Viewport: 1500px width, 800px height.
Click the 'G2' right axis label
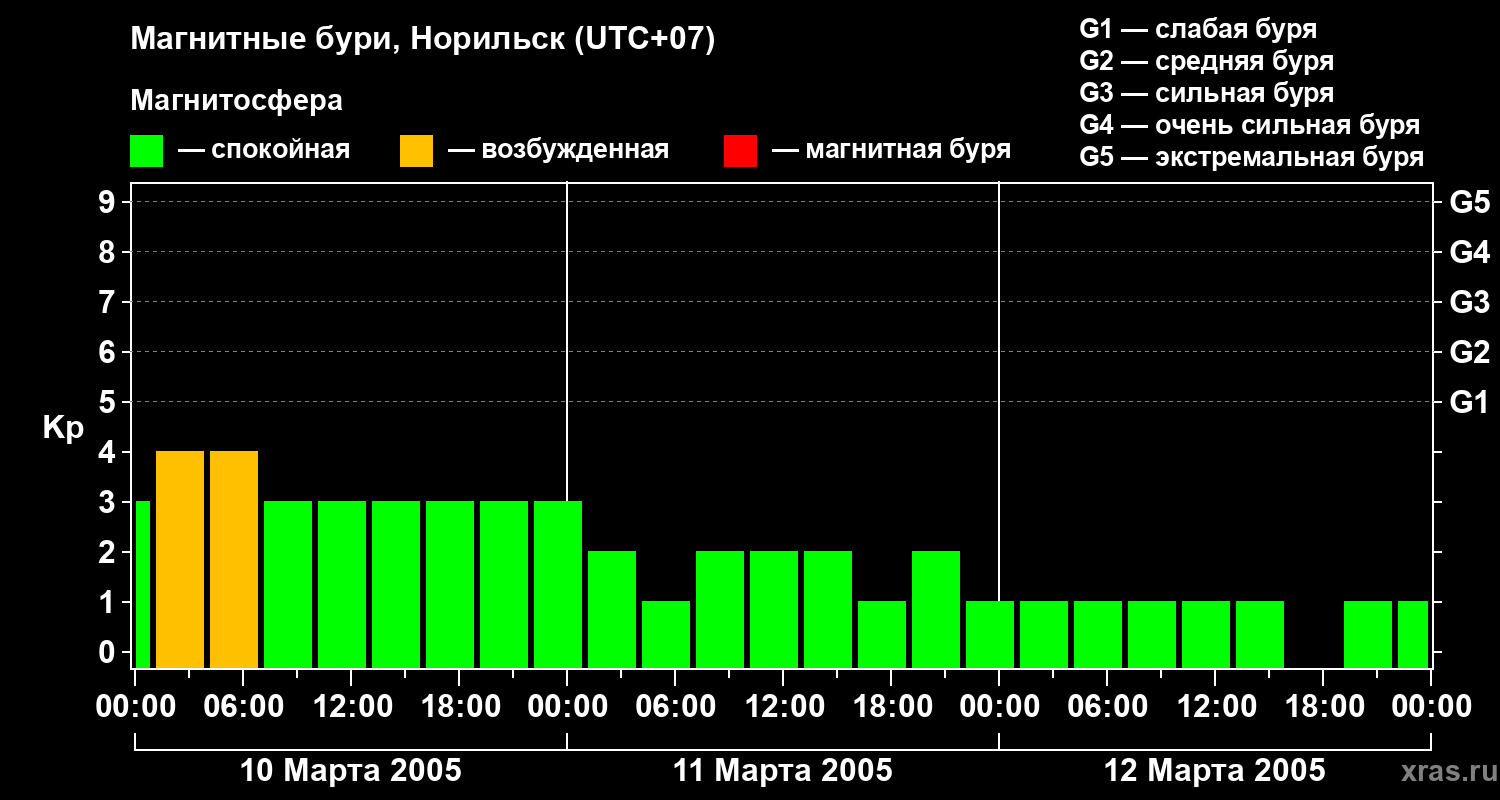(1469, 352)
